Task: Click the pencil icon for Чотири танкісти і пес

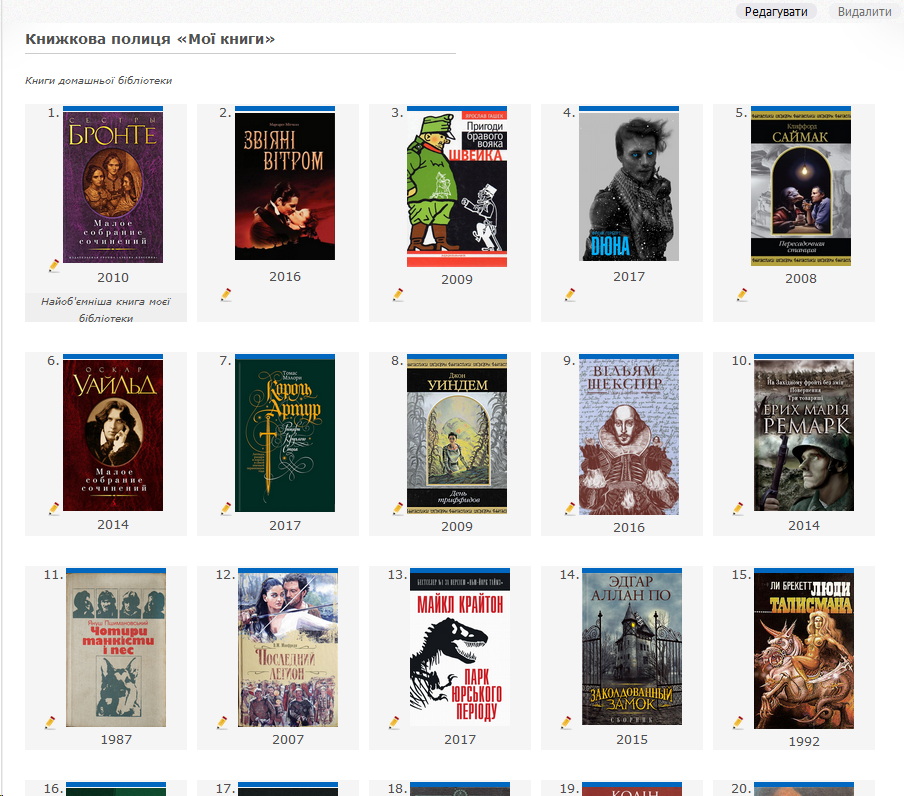Action: click(x=50, y=722)
